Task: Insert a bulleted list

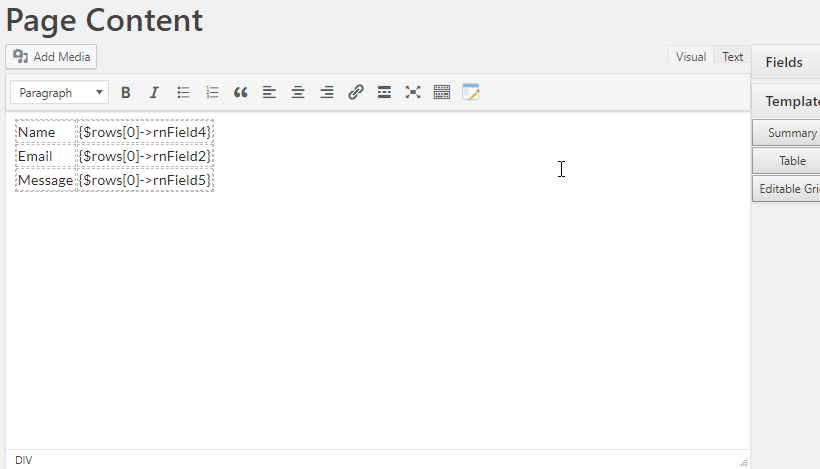Action: [x=183, y=93]
